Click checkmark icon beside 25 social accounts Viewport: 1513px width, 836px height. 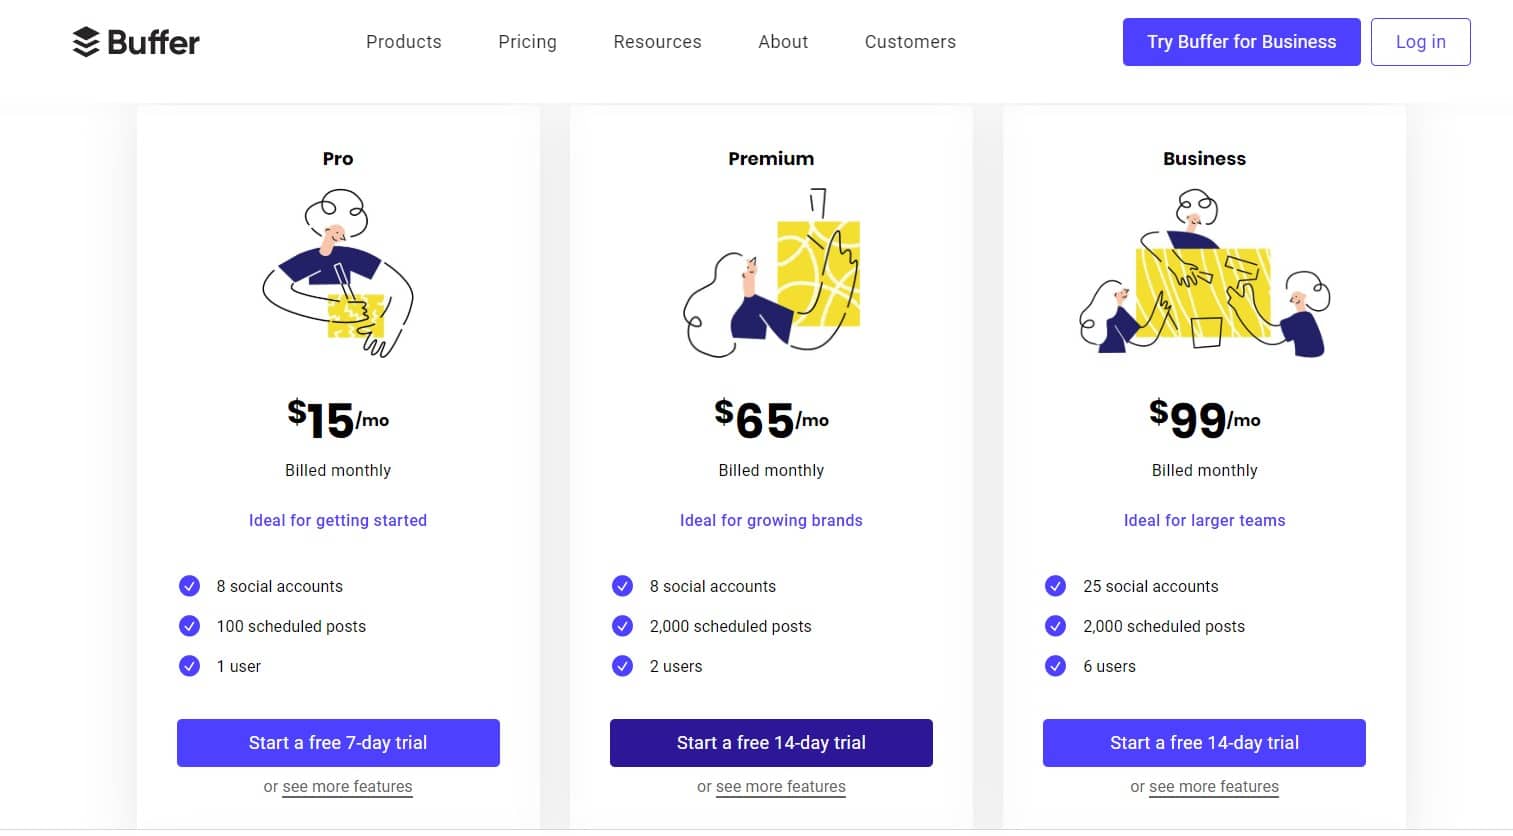1055,586
